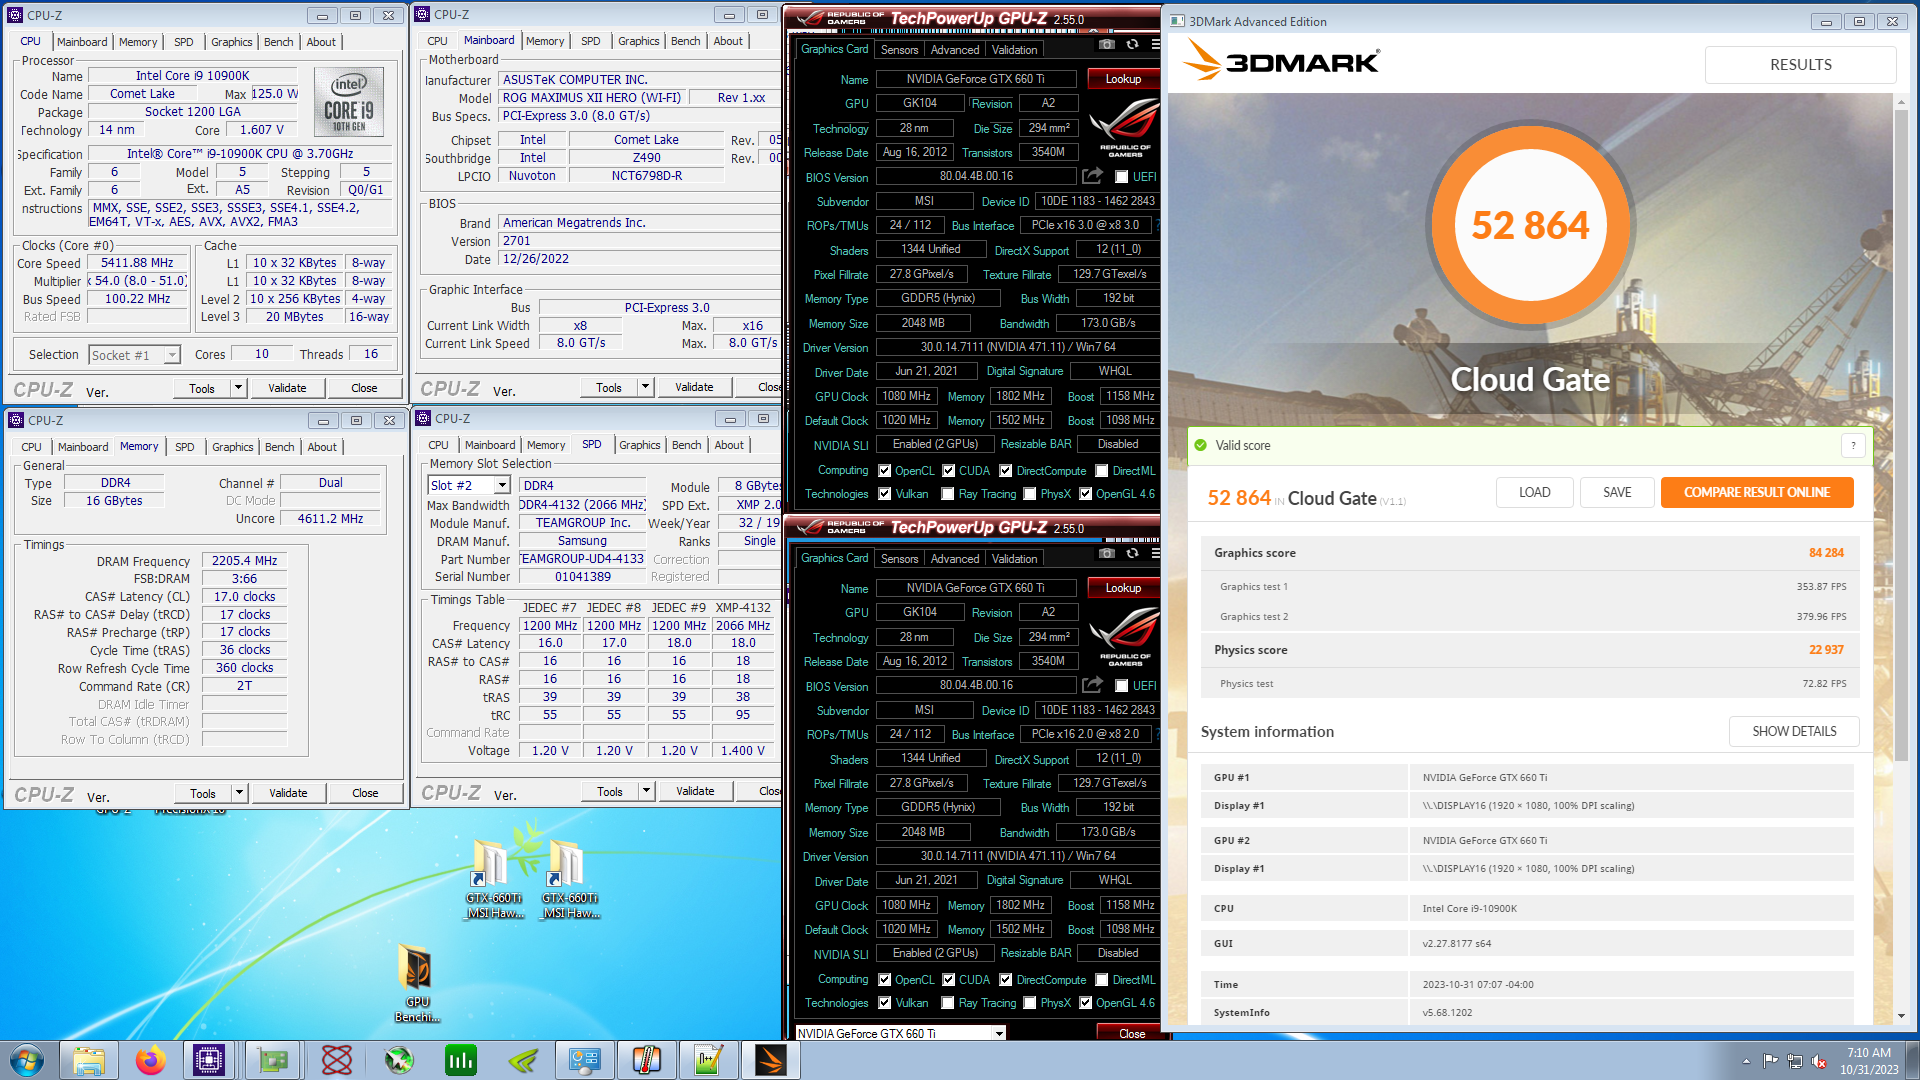Click the muted volume icon in system tray
Screen dimensions: 1920x1080
1819,1061
